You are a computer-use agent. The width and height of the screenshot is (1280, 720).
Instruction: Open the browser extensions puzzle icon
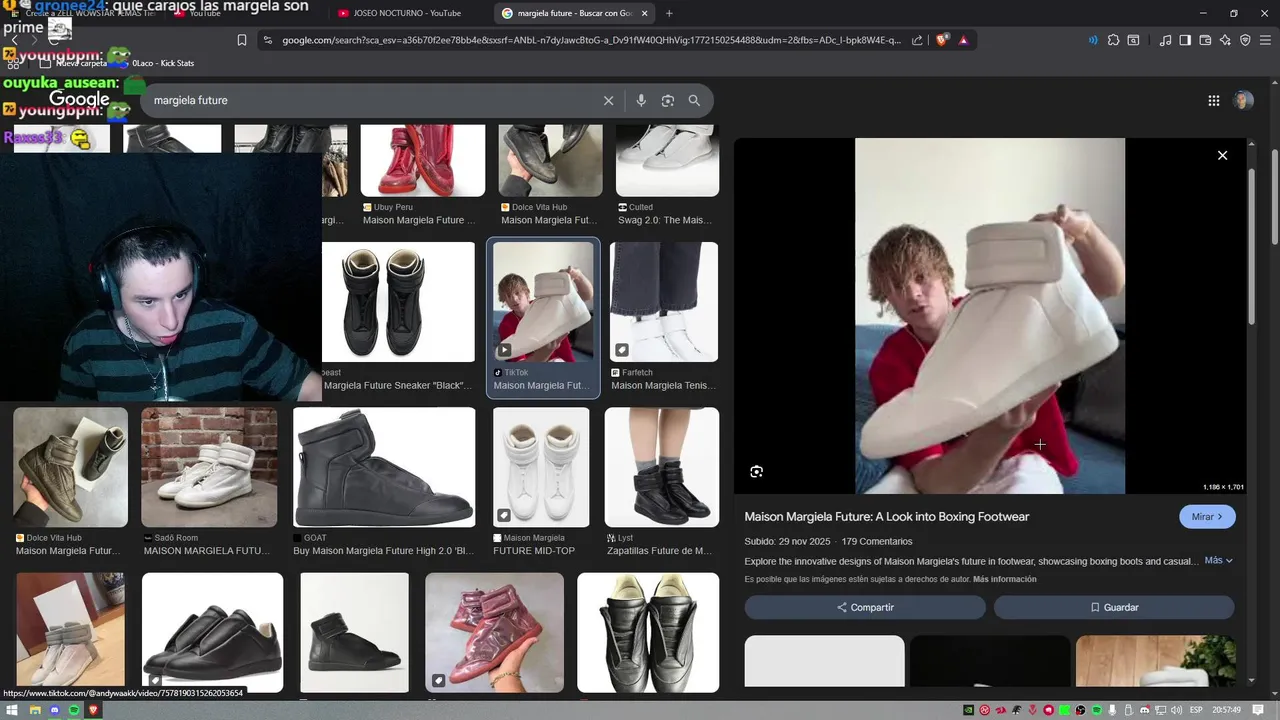point(1113,40)
